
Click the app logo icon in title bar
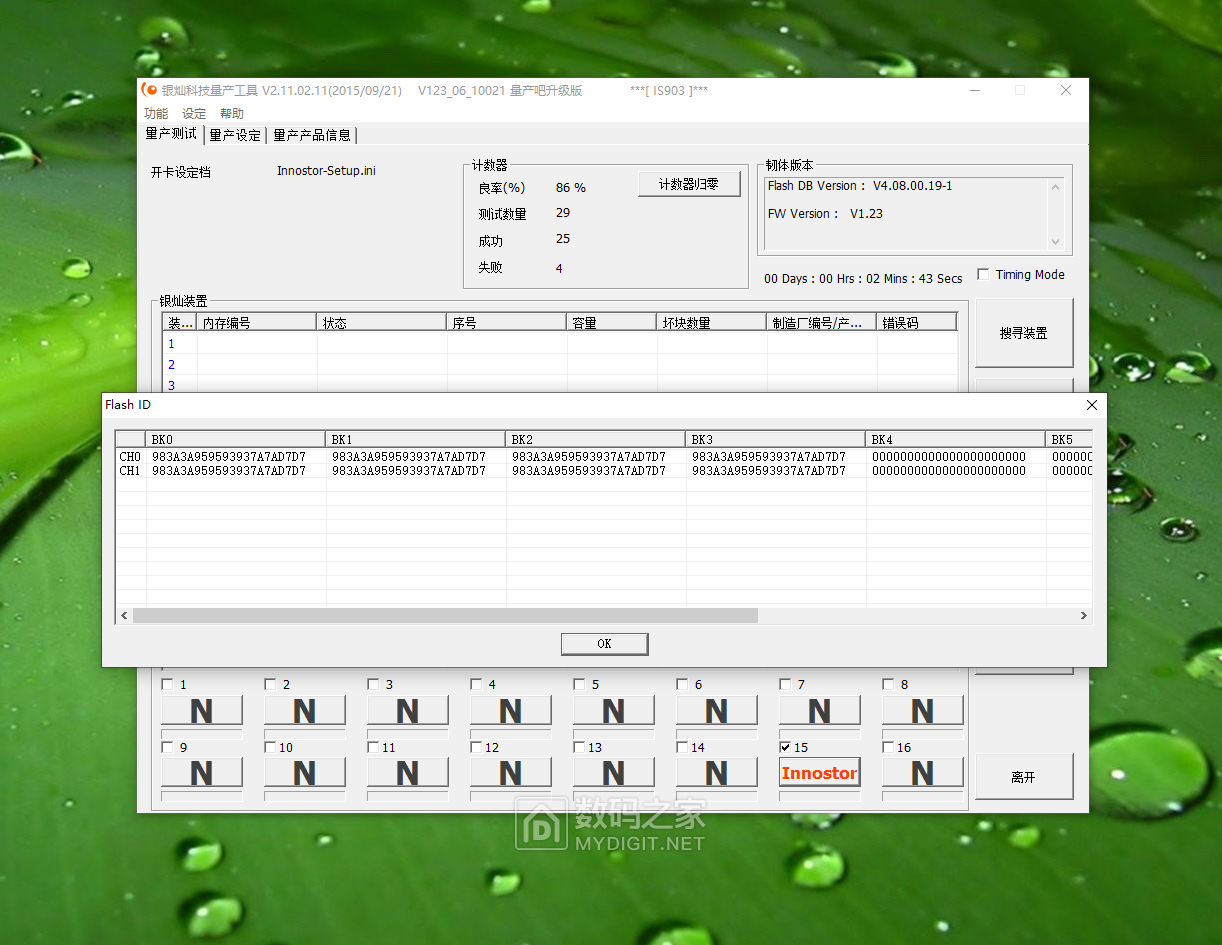pyautogui.click(x=150, y=90)
